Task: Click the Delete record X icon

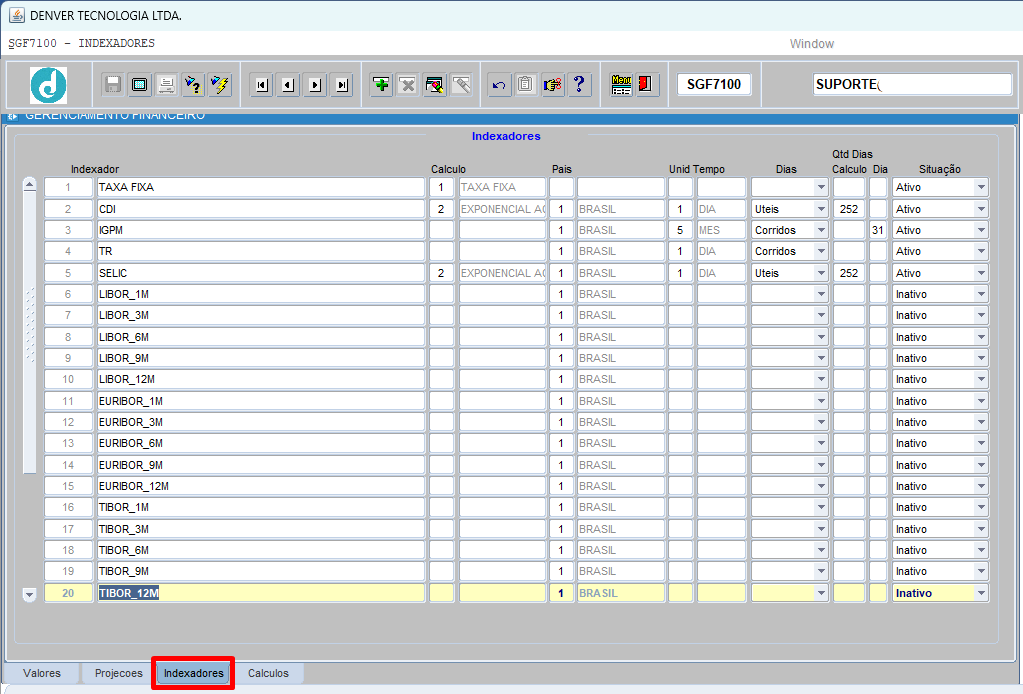Action: point(408,85)
